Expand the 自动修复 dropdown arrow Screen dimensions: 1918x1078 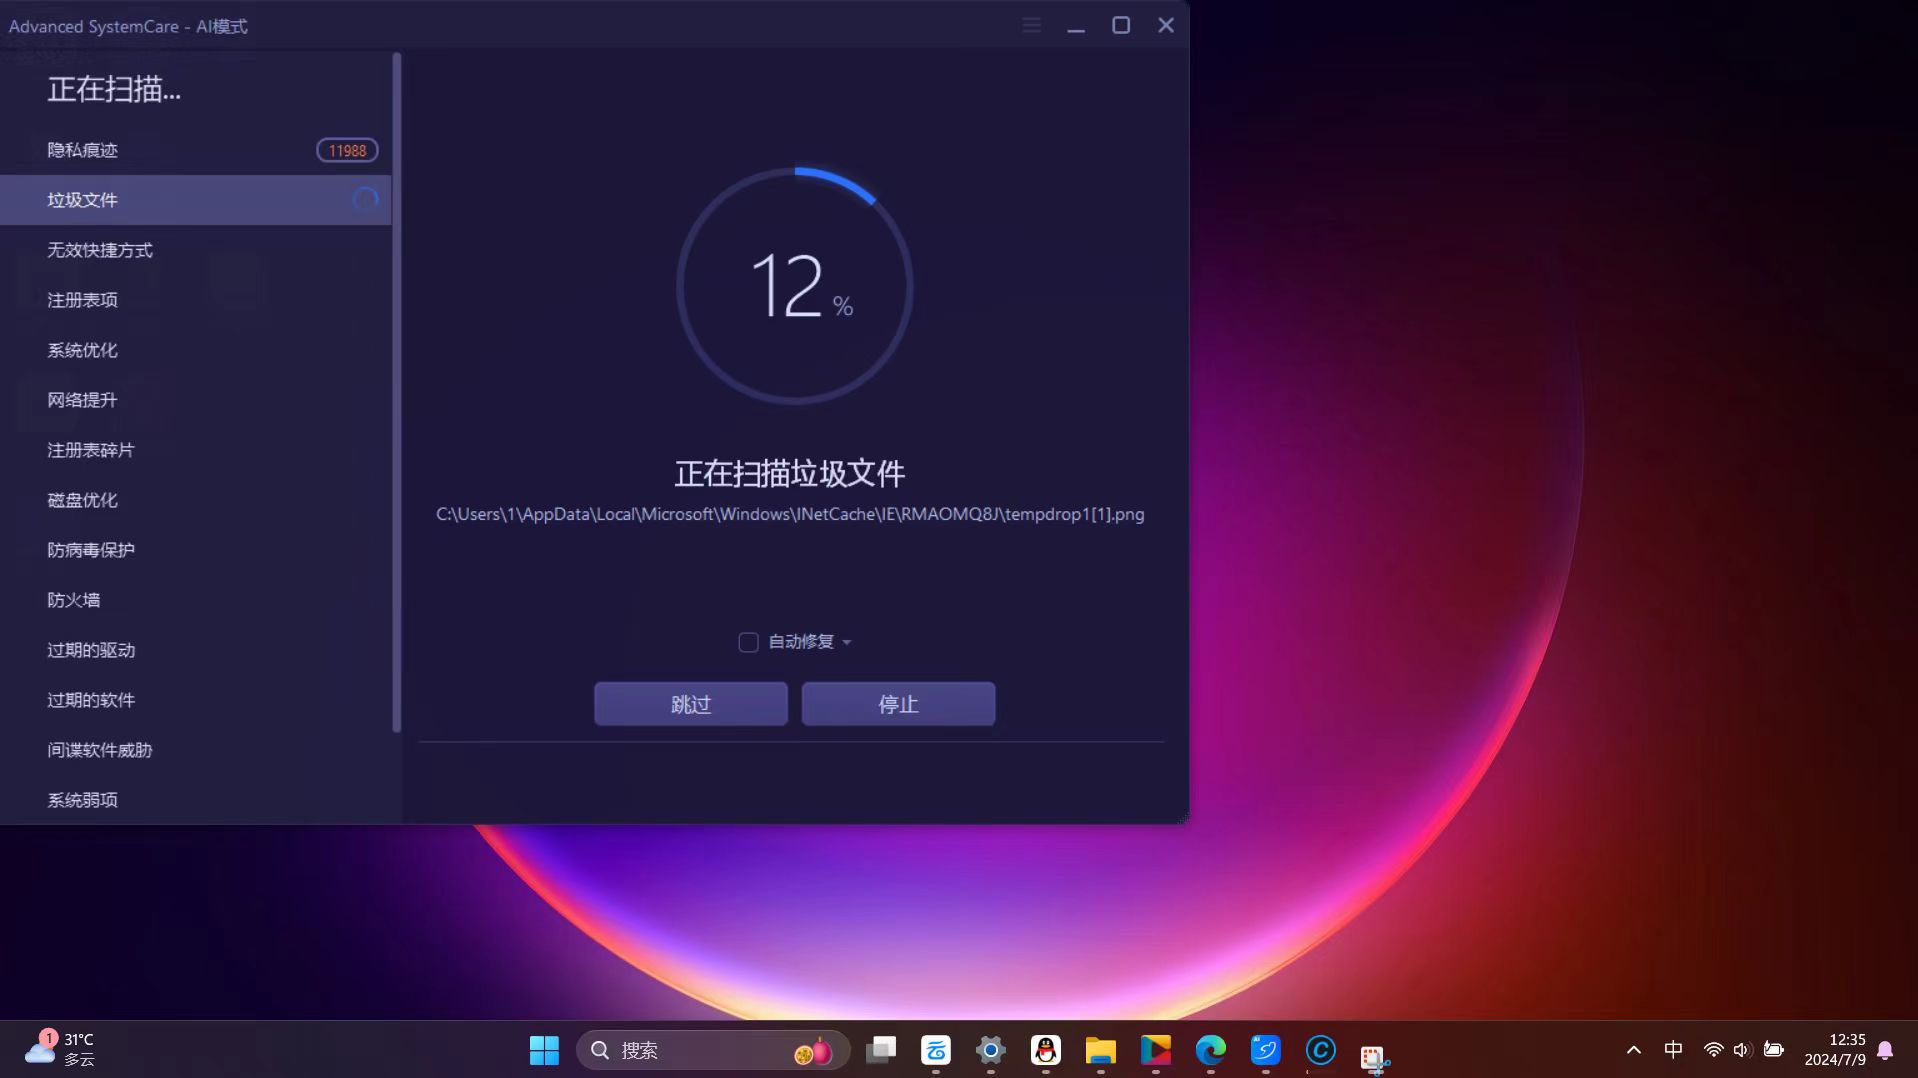(847, 642)
